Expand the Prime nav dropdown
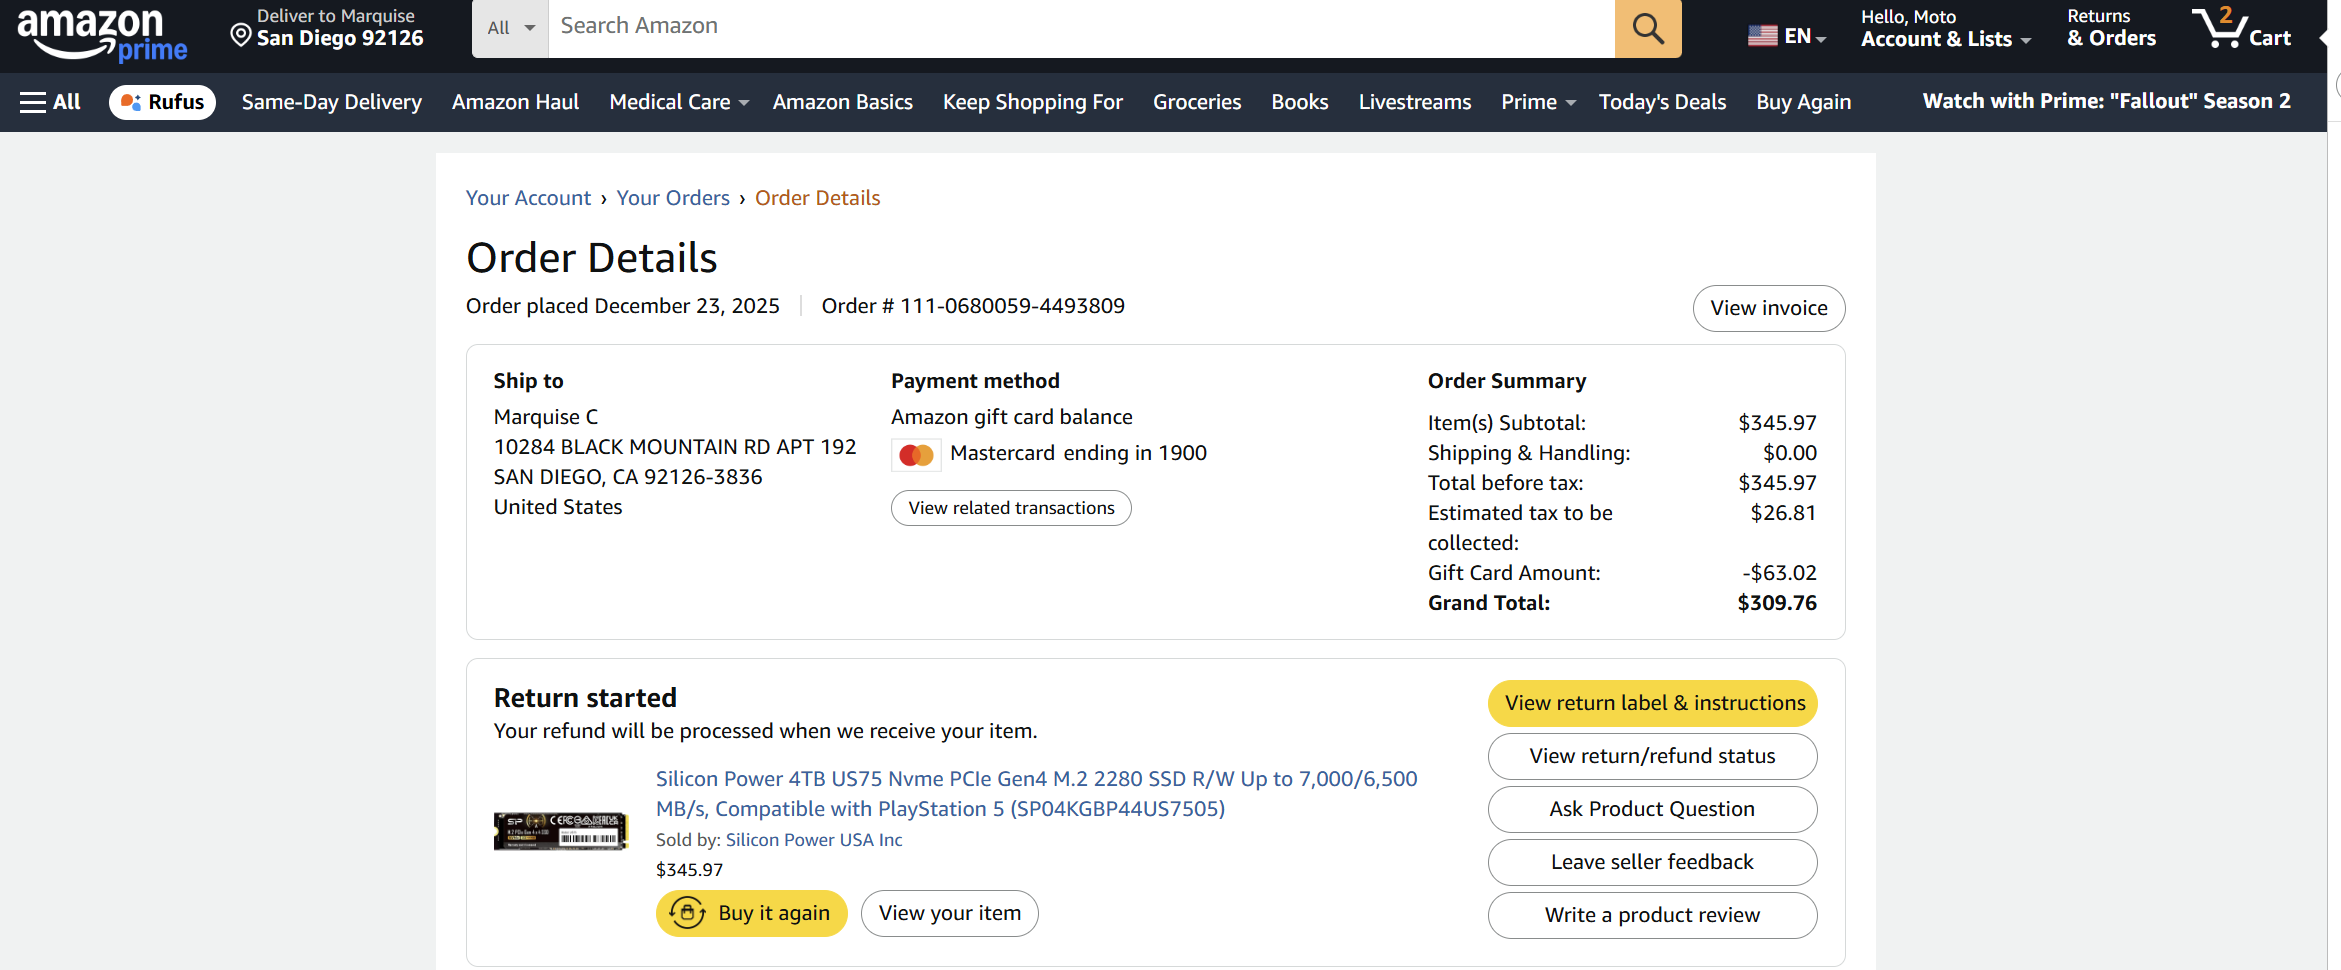The image size is (2341, 970). (1537, 102)
